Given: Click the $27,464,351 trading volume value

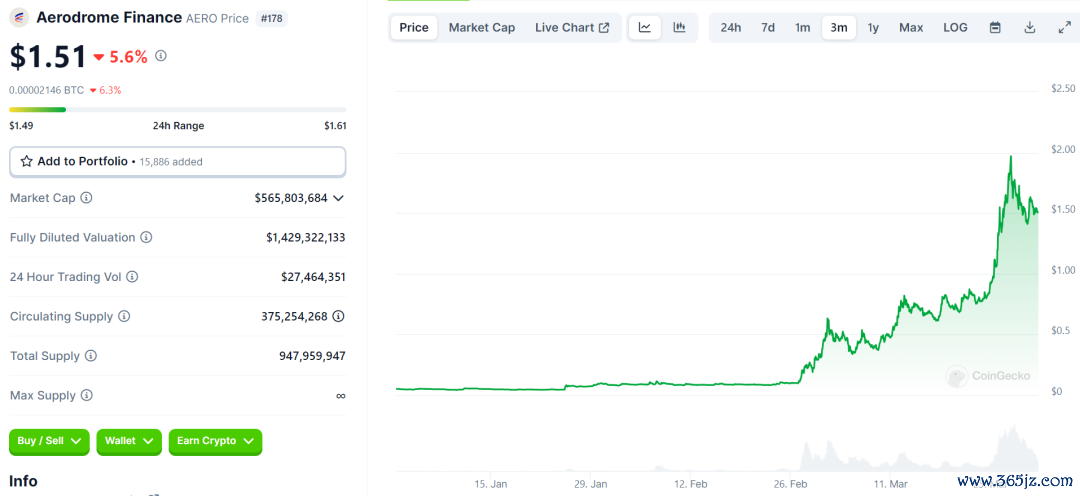Looking at the screenshot, I should pos(313,277).
